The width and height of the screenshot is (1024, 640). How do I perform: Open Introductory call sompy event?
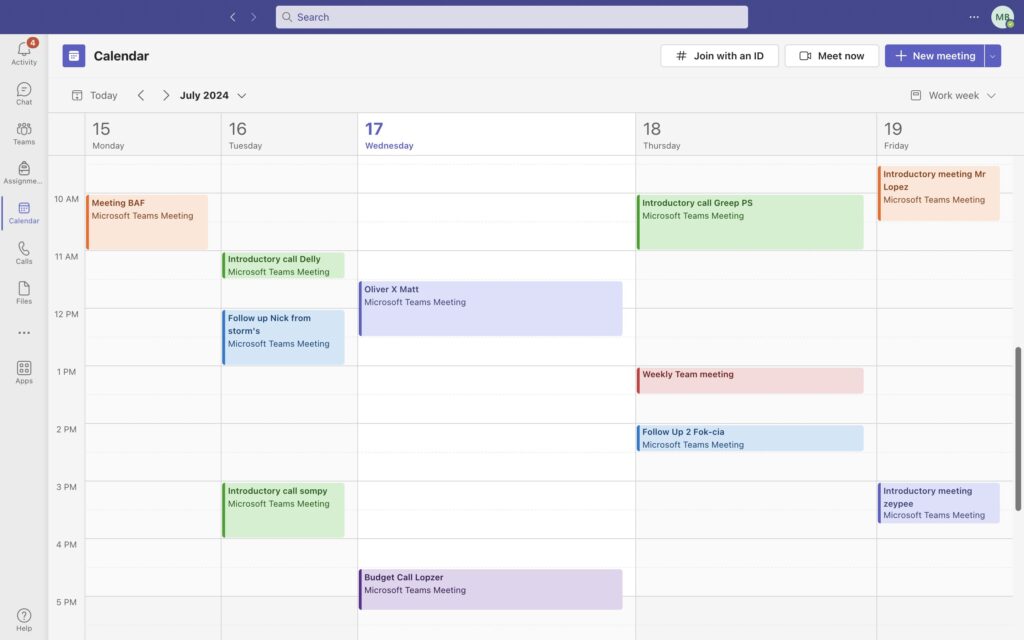pos(283,510)
